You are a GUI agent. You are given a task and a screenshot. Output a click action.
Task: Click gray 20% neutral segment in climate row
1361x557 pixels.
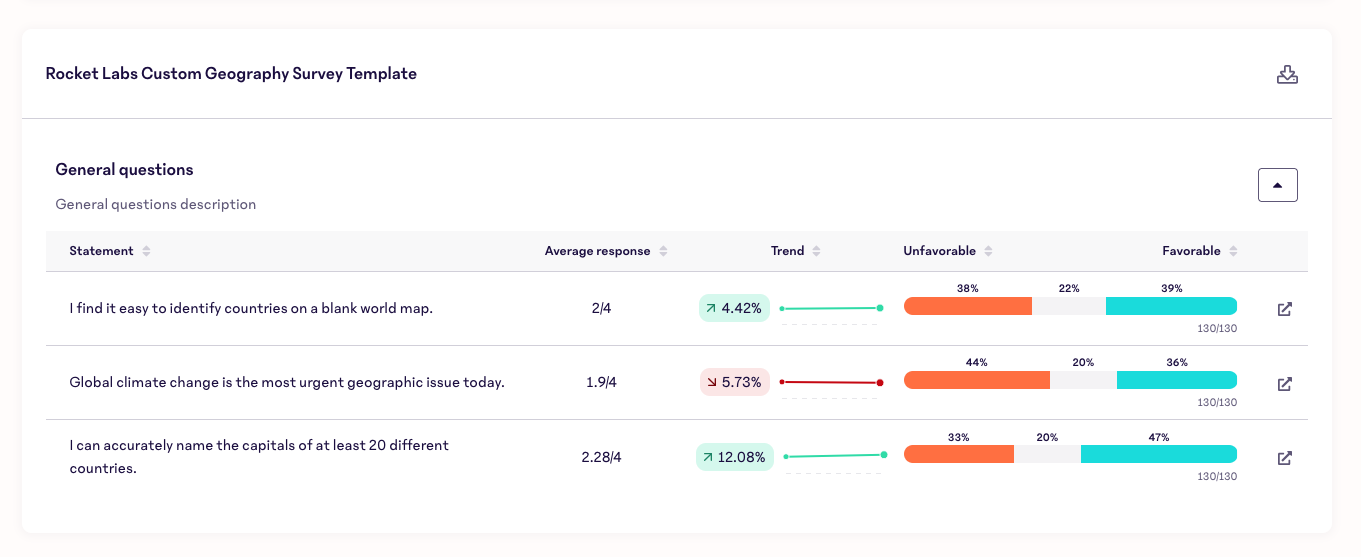tap(1083, 380)
